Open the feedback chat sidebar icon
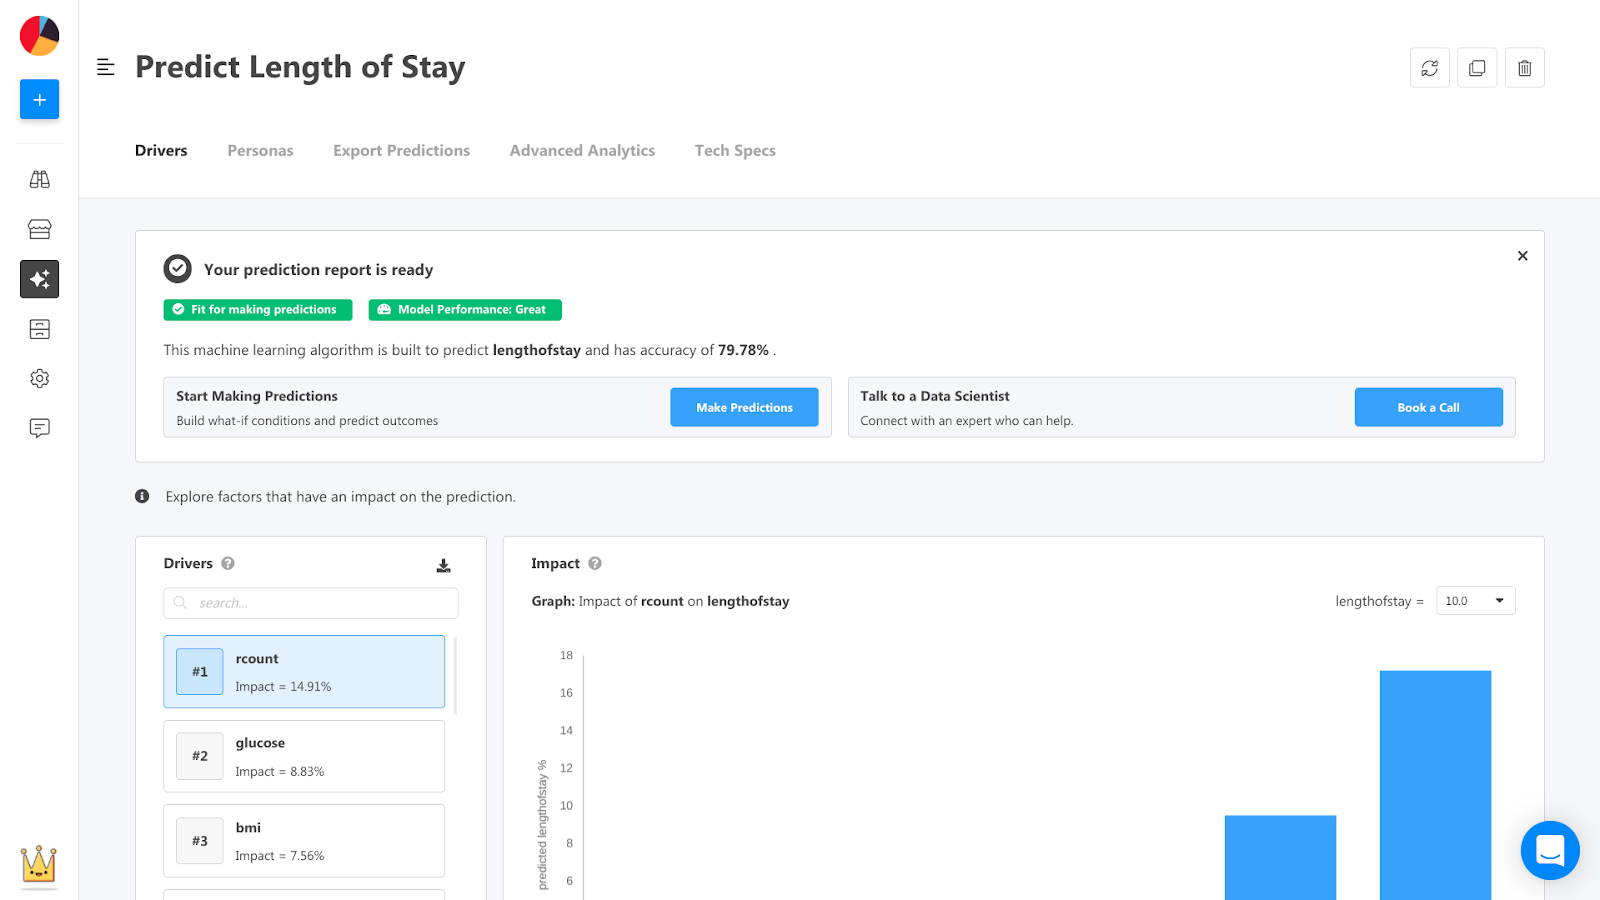 pyautogui.click(x=39, y=428)
